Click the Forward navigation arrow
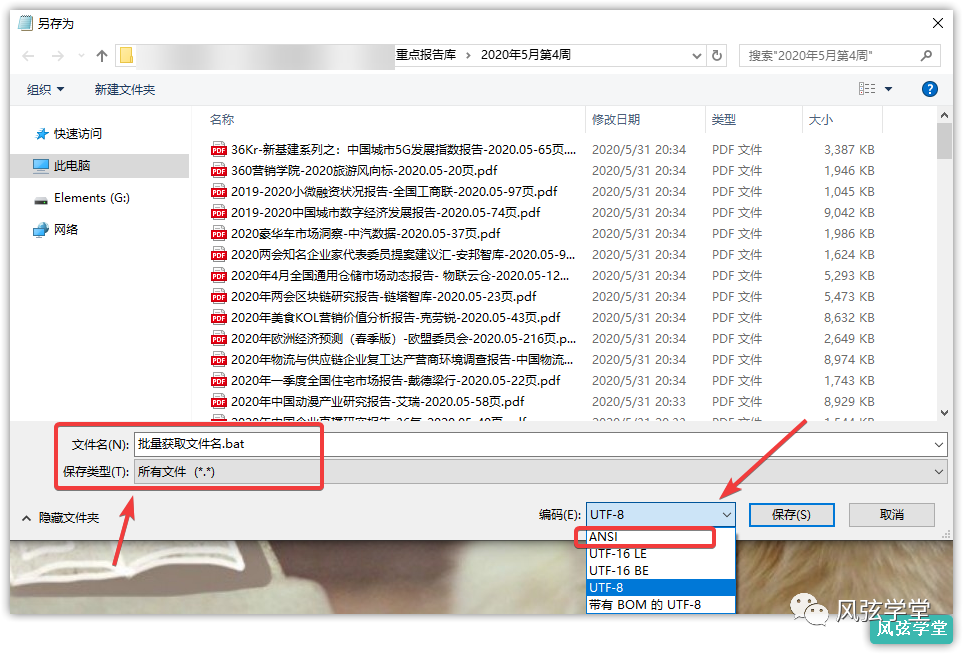Screen dimensions: 963x654 coord(58,56)
